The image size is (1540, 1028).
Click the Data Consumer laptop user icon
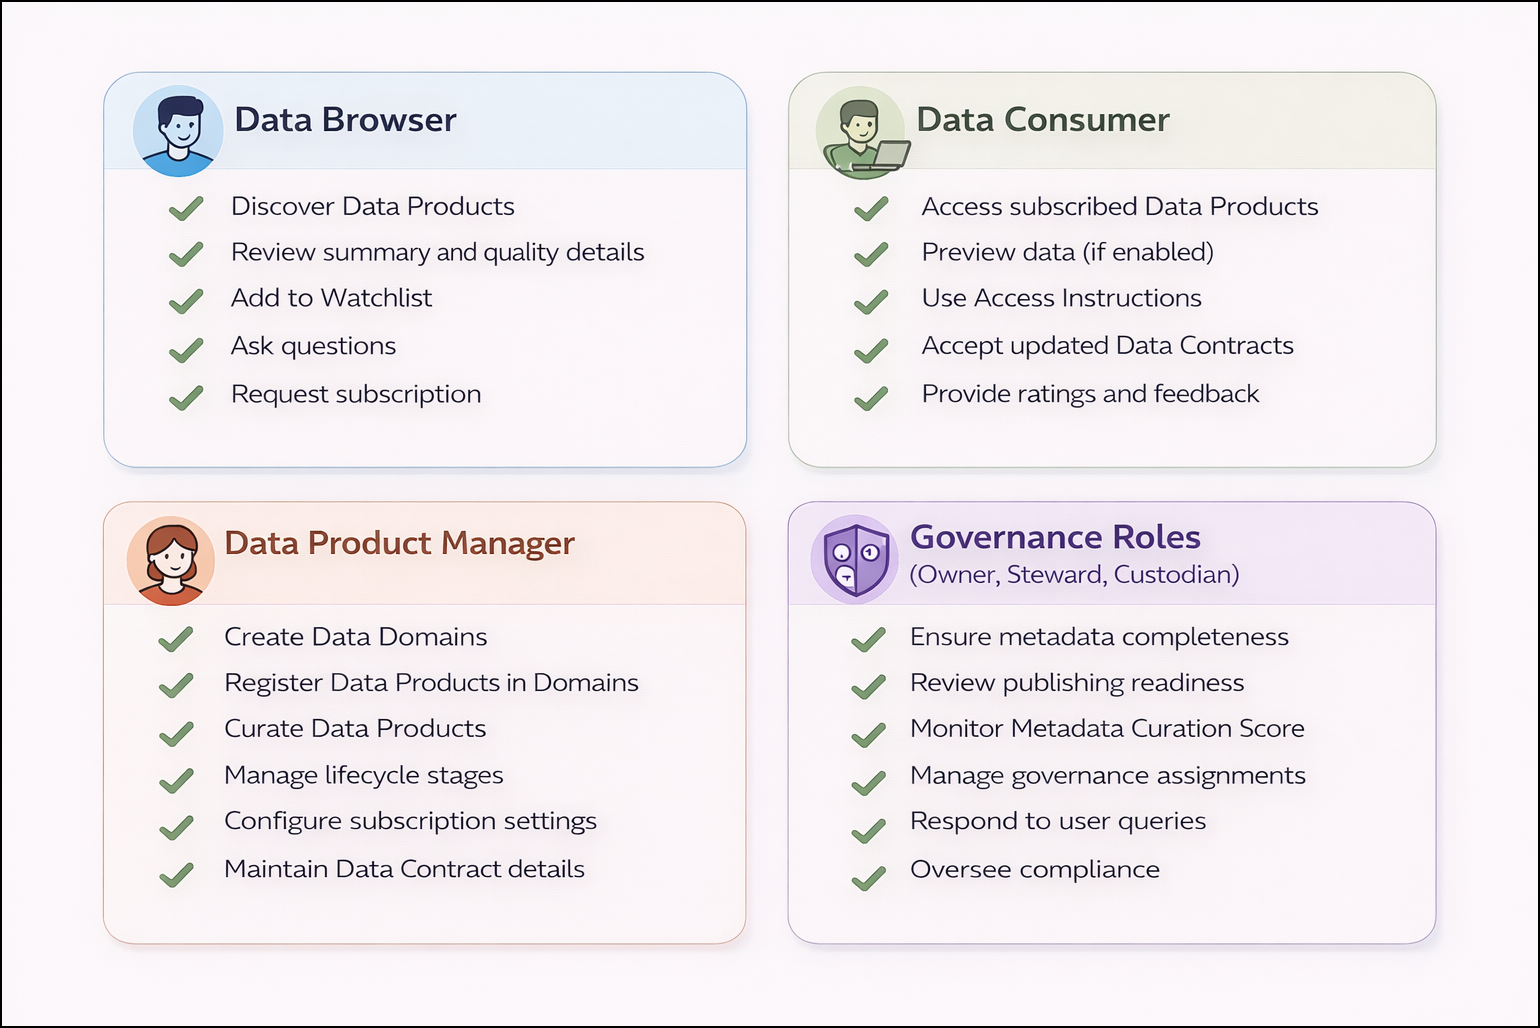pyautogui.click(x=861, y=133)
